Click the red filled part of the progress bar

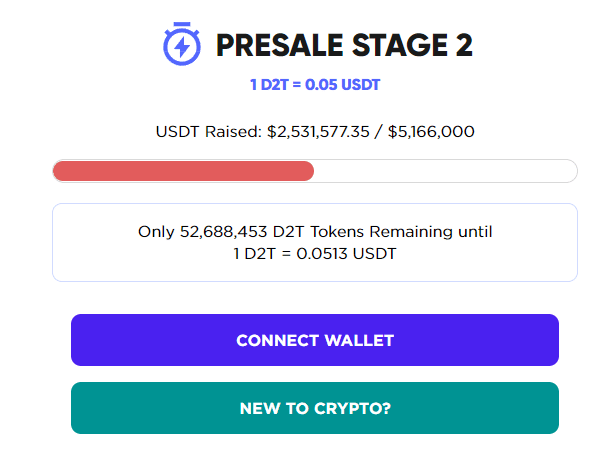(x=183, y=171)
